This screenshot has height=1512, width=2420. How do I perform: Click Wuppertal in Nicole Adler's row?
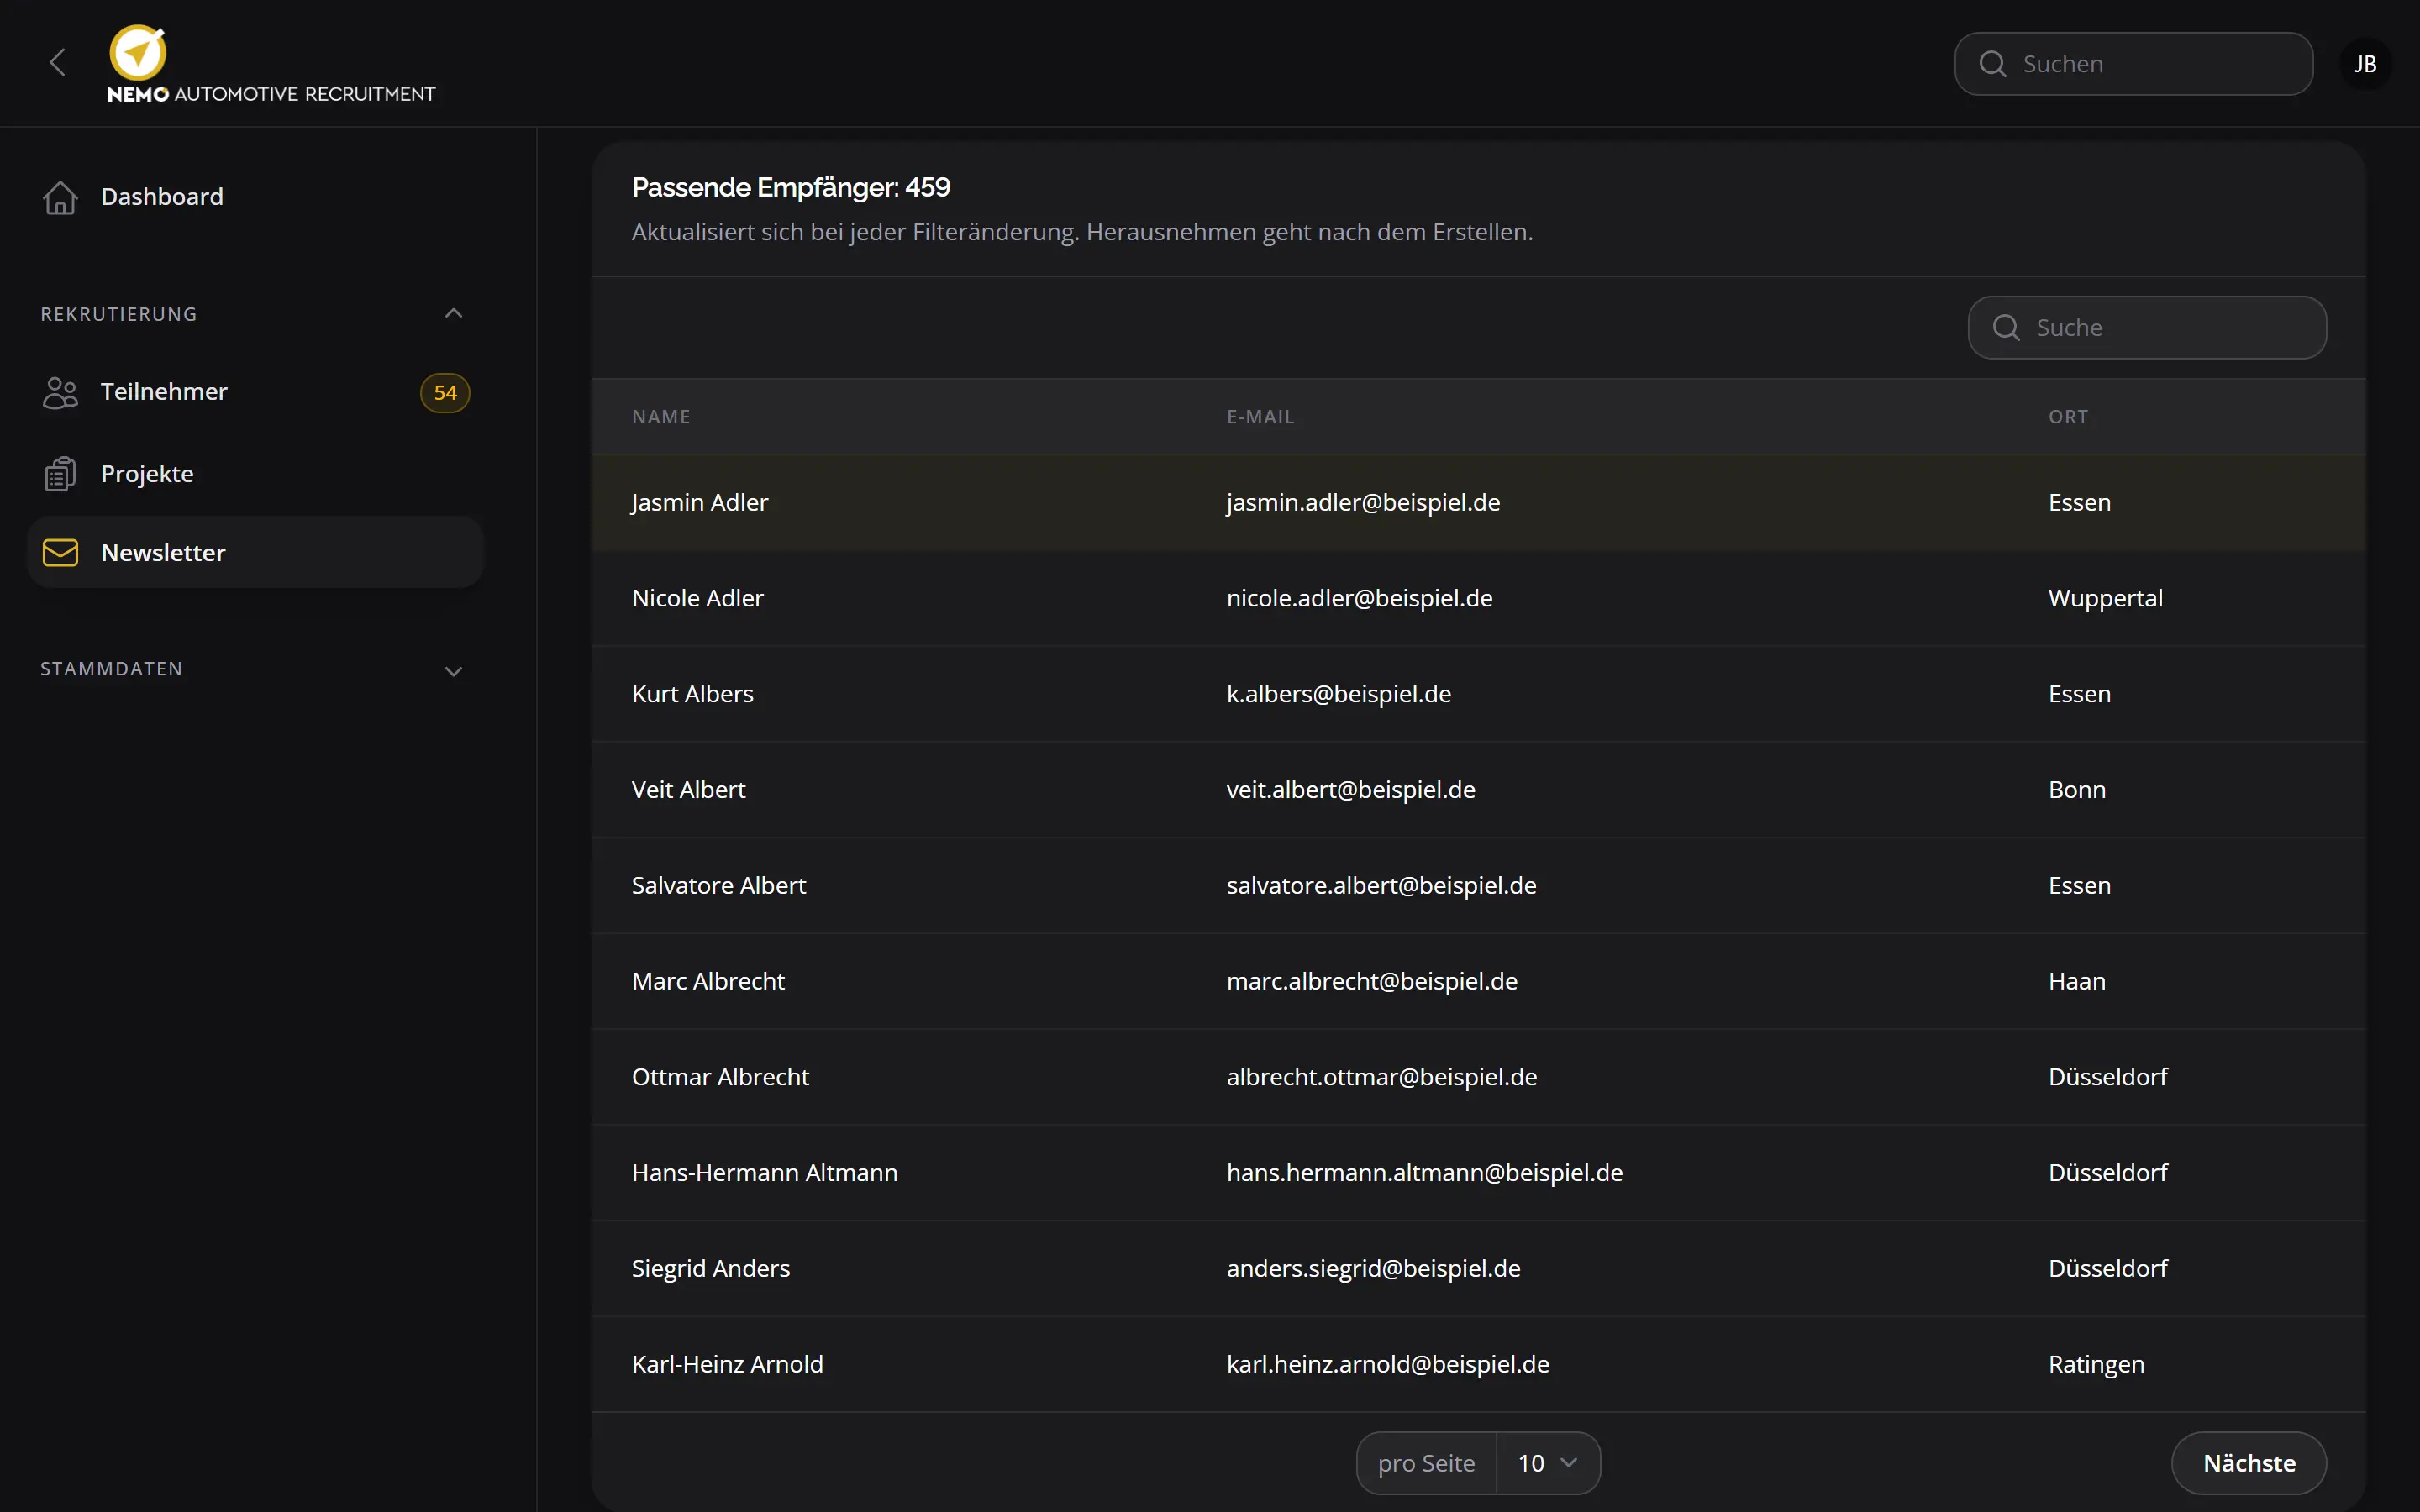2105,598
